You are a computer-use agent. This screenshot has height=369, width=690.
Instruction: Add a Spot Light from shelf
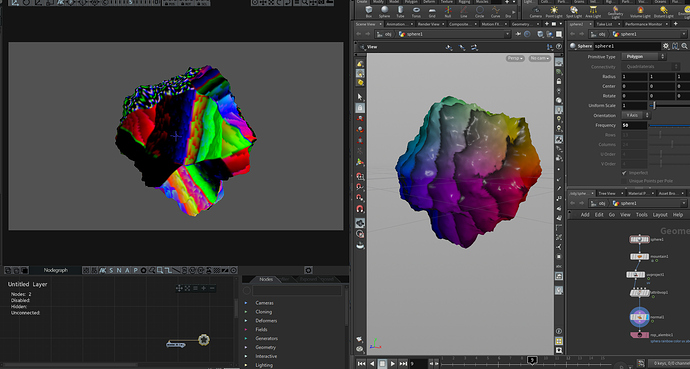(574, 12)
